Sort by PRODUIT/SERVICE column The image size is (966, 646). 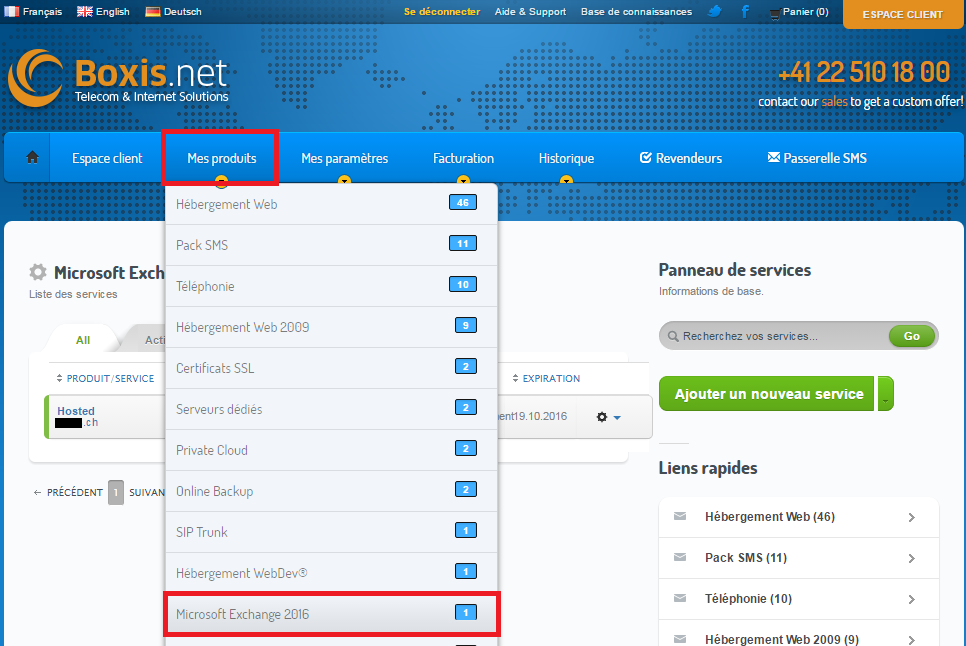pos(105,378)
